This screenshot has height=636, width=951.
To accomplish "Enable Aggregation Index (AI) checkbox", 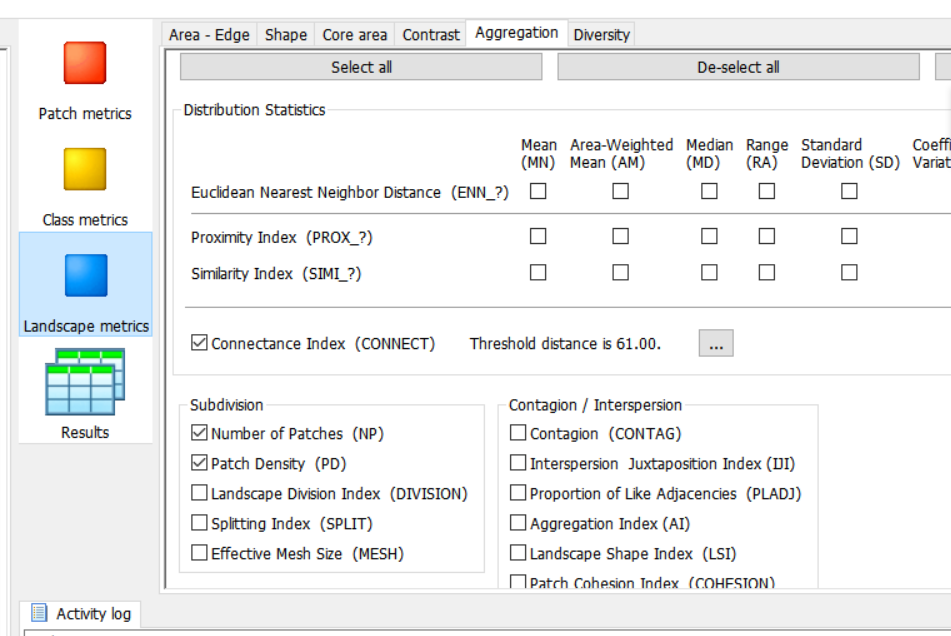I will (x=518, y=523).
